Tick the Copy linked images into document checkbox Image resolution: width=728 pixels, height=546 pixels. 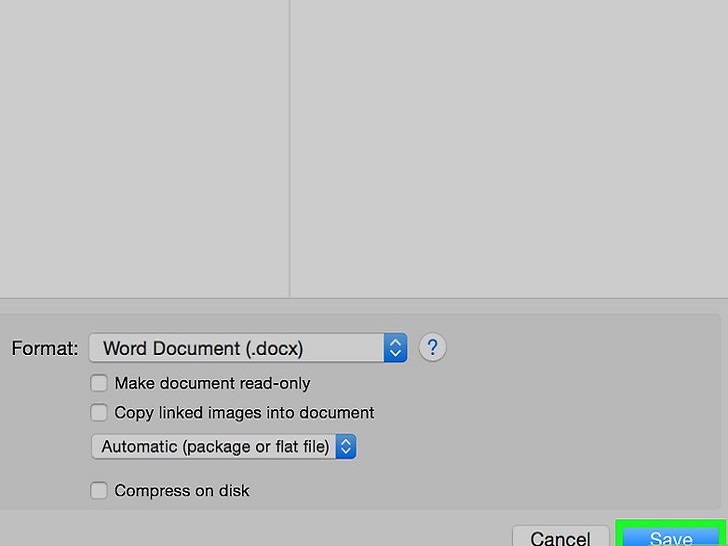pyautogui.click(x=99, y=412)
